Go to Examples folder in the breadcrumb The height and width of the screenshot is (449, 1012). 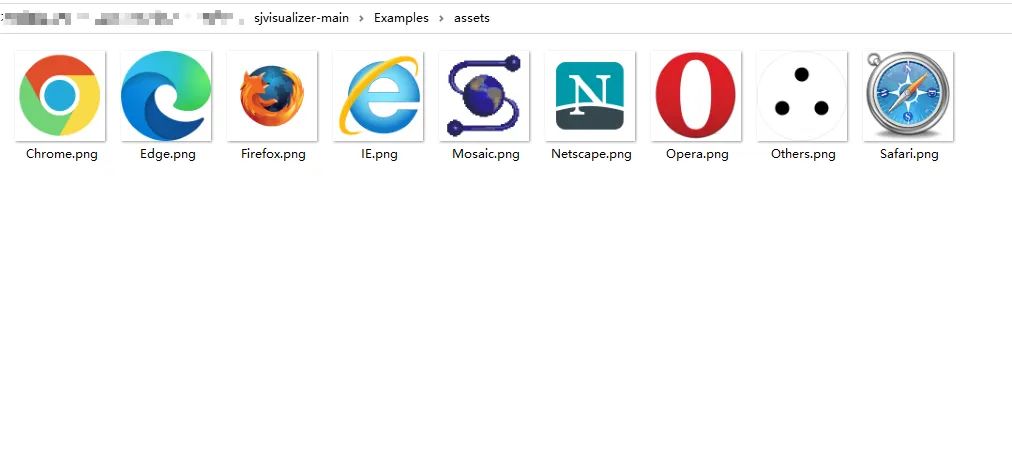click(x=401, y=18)
